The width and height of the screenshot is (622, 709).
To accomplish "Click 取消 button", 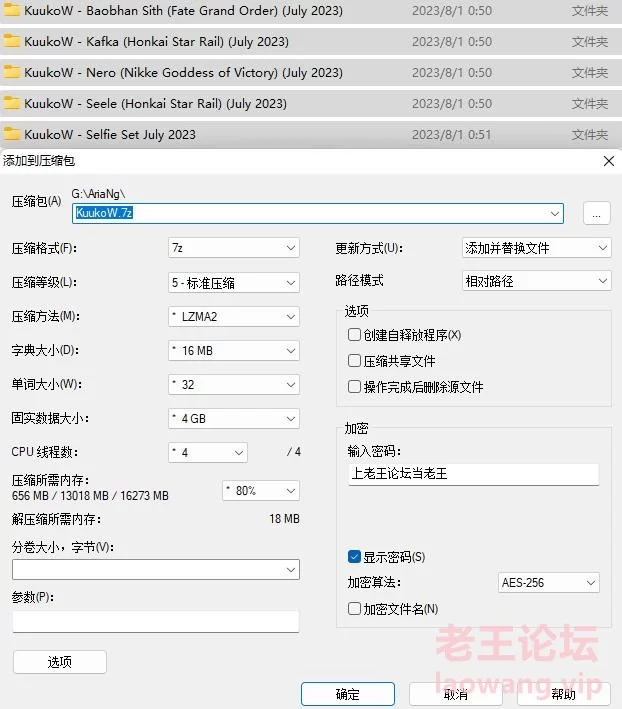I will pos(455,694).
